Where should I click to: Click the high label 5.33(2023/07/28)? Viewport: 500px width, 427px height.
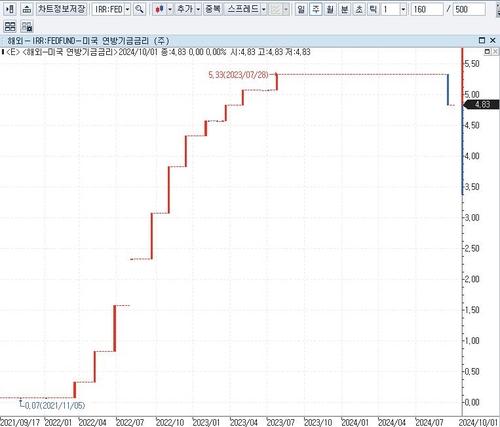coord(238,75)
